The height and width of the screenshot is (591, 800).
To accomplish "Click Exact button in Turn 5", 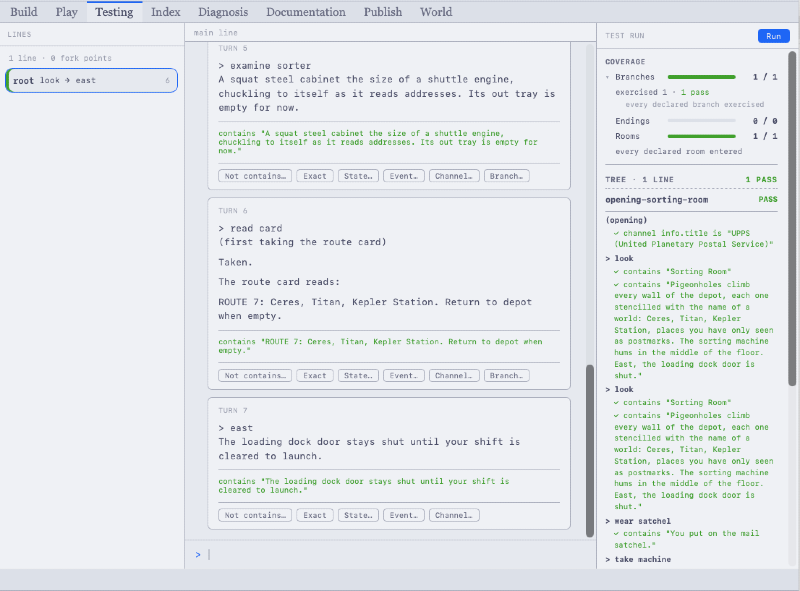I will click(314, 176).
